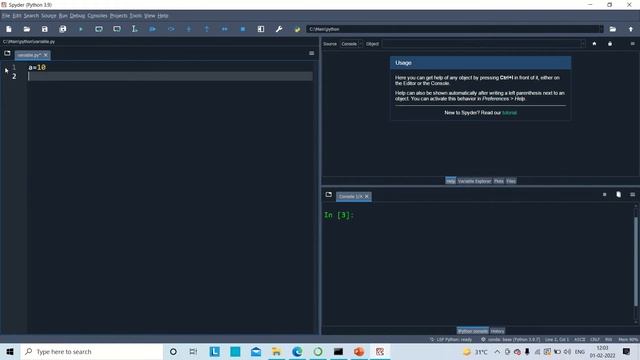The height and width of the screenshot is (360, 640).
Task: Expand the Object field dropdown arrow
Action: tap(582, 44)
